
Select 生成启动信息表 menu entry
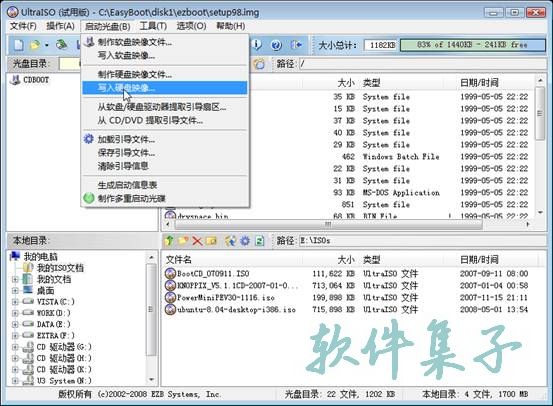pos(165,185)
